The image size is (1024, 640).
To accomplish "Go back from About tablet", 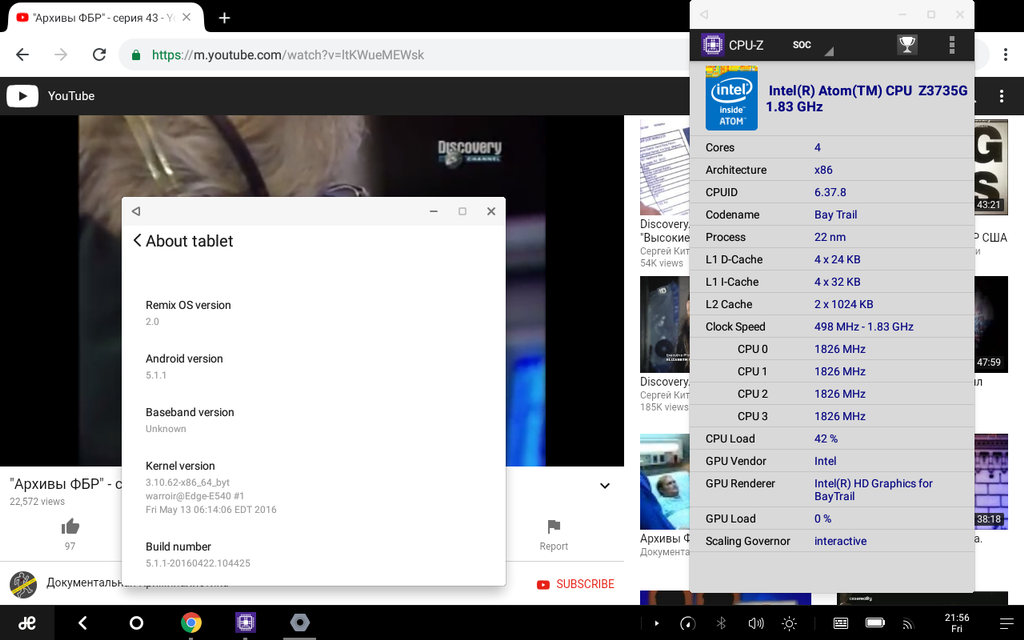I will [x=137, y=240].
